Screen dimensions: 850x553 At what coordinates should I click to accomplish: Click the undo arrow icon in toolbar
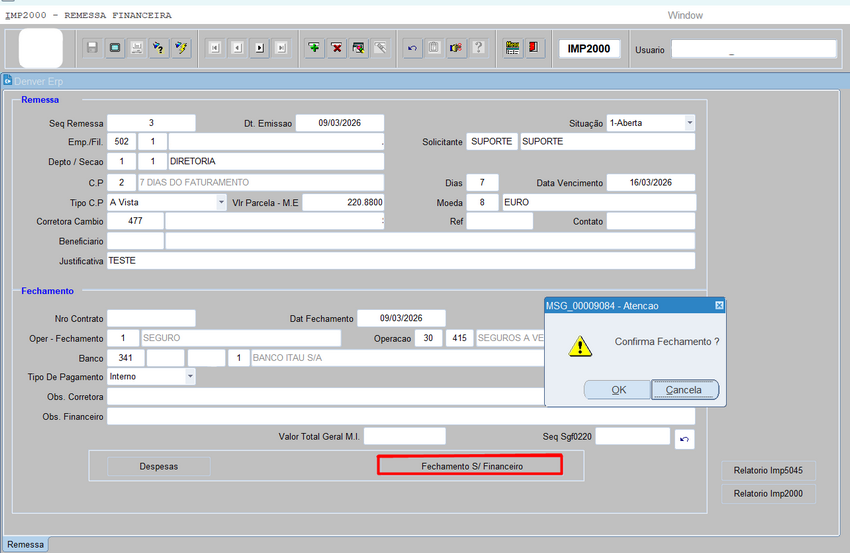click(412, 48)
